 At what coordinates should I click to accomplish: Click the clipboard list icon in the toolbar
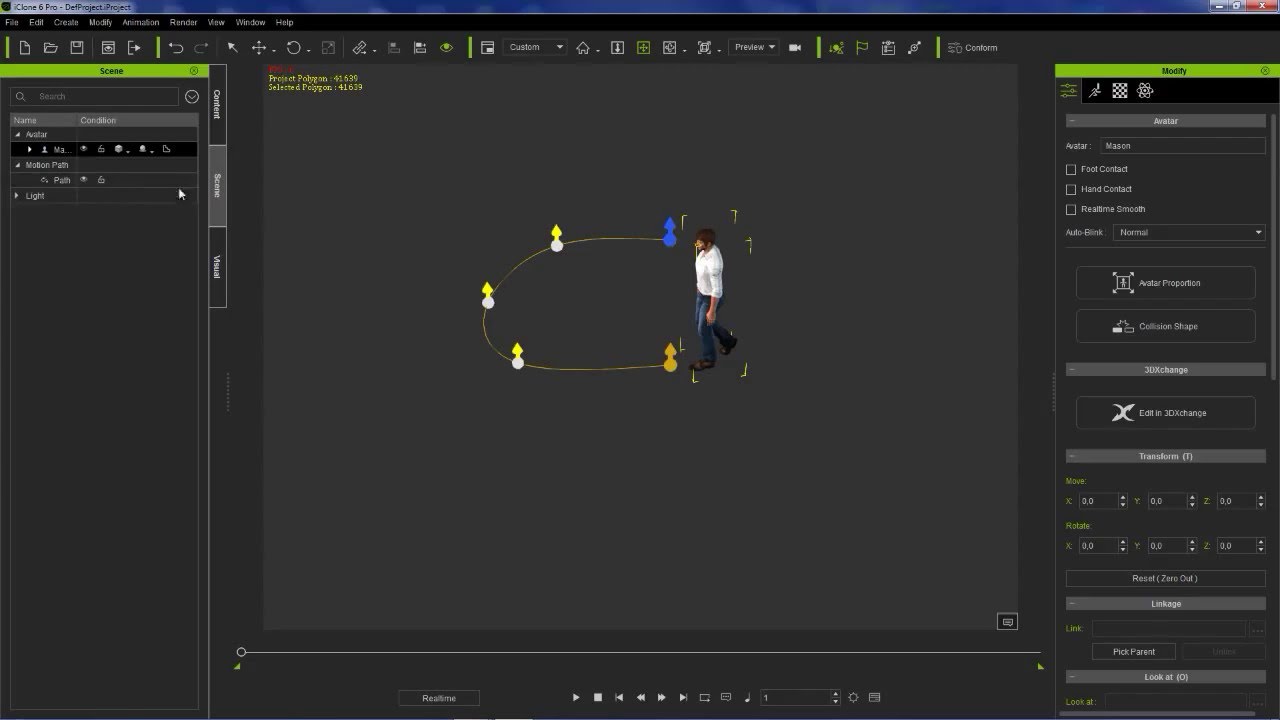(888, 47)
